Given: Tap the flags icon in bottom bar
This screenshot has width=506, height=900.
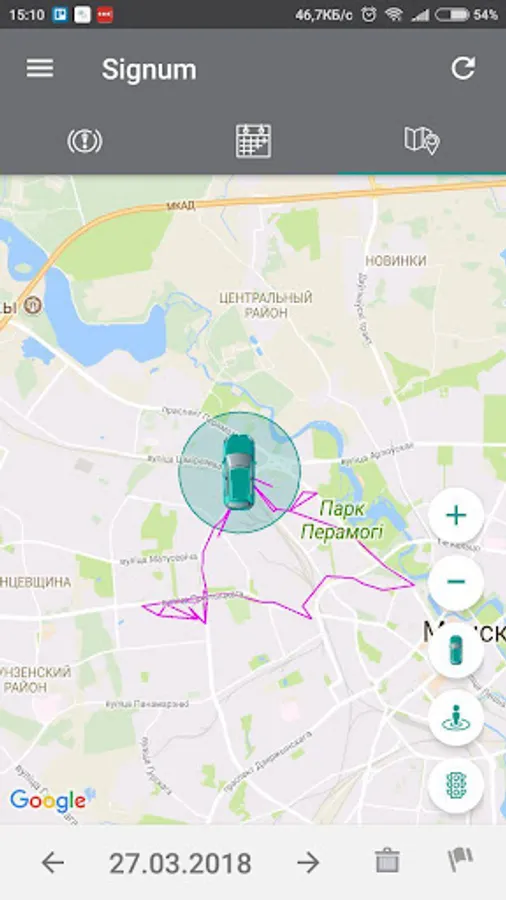Looking at the screenshot, I should point(461,860).
